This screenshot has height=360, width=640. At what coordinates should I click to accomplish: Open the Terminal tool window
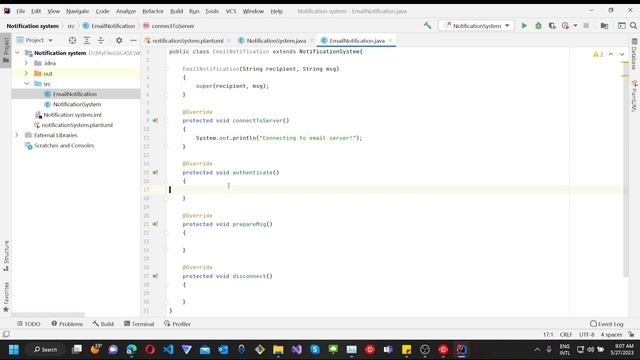click(x=139, y=324)
